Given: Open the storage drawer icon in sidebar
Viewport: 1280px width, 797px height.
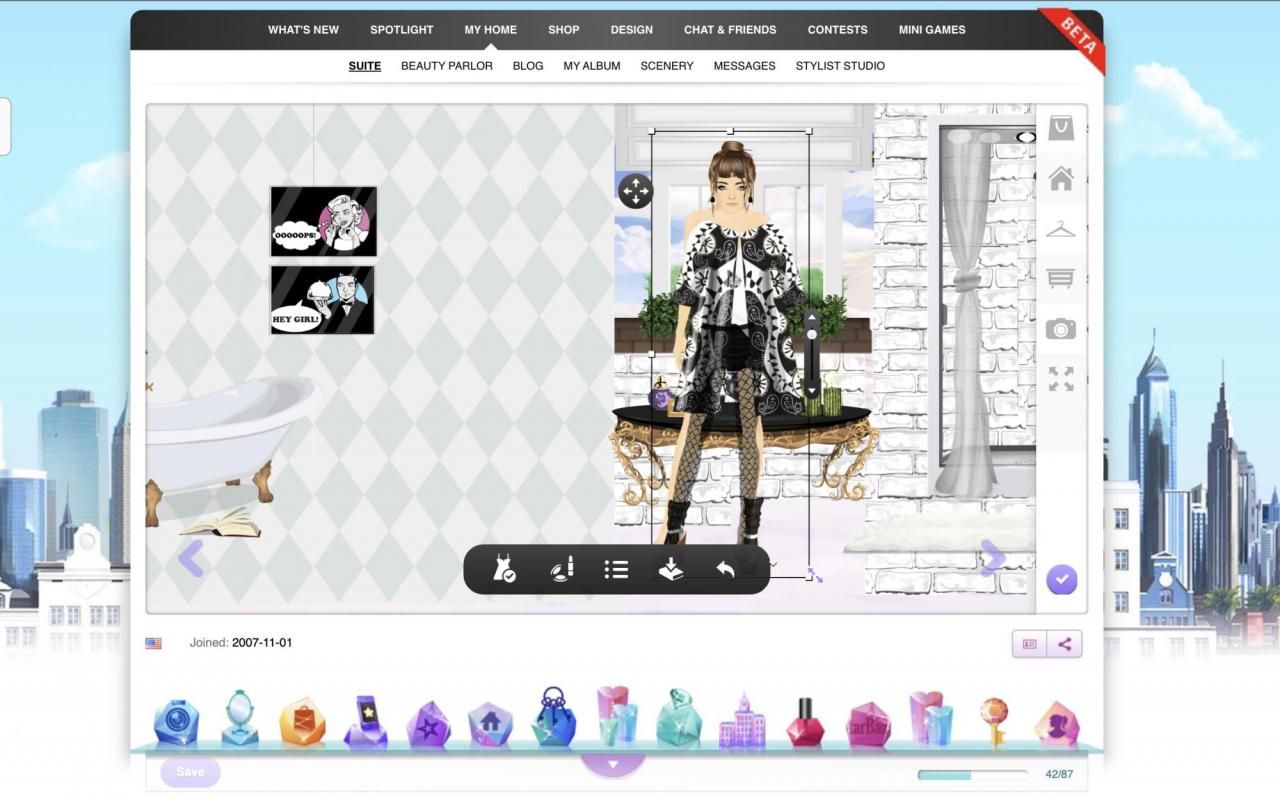Looking at the screenshot, I should click(x=1061, y=278).
